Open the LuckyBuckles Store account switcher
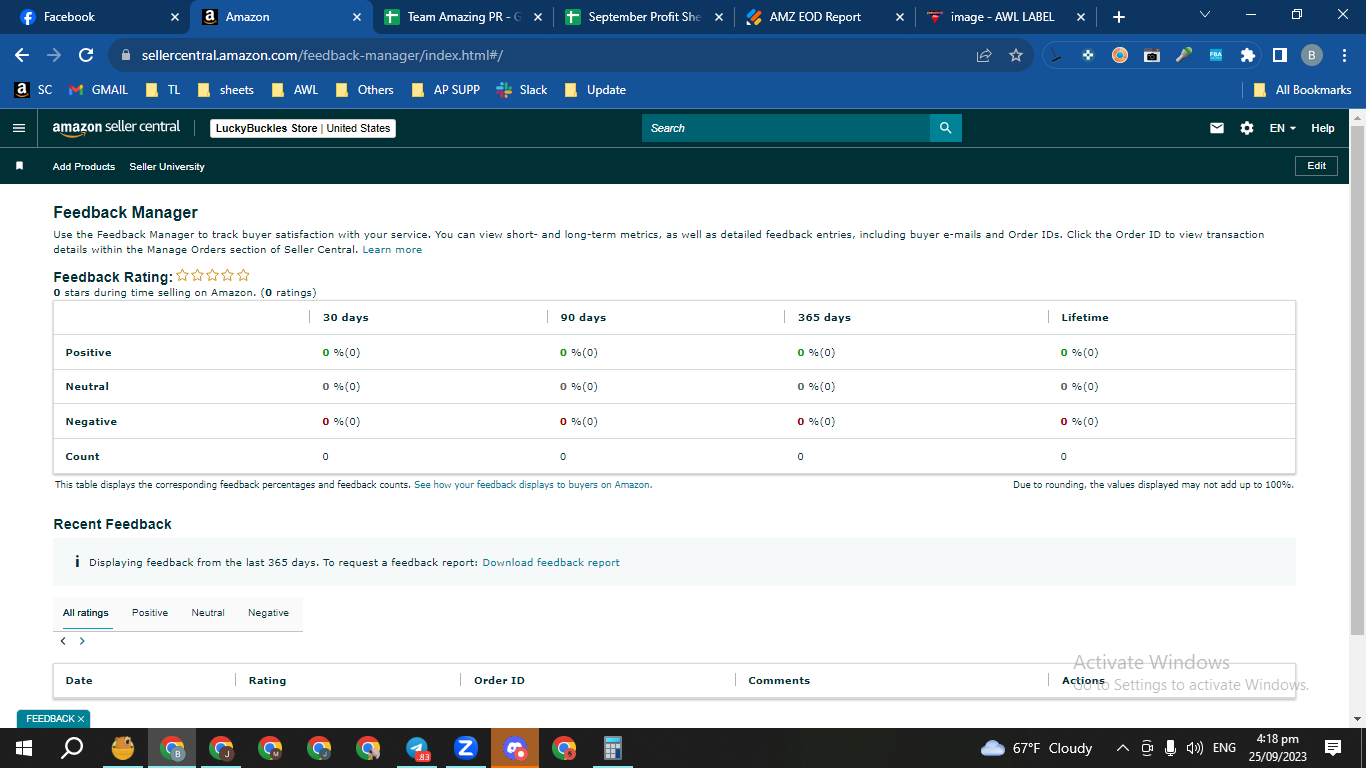This screenshot has width=1366, height=768. [303, 128]
